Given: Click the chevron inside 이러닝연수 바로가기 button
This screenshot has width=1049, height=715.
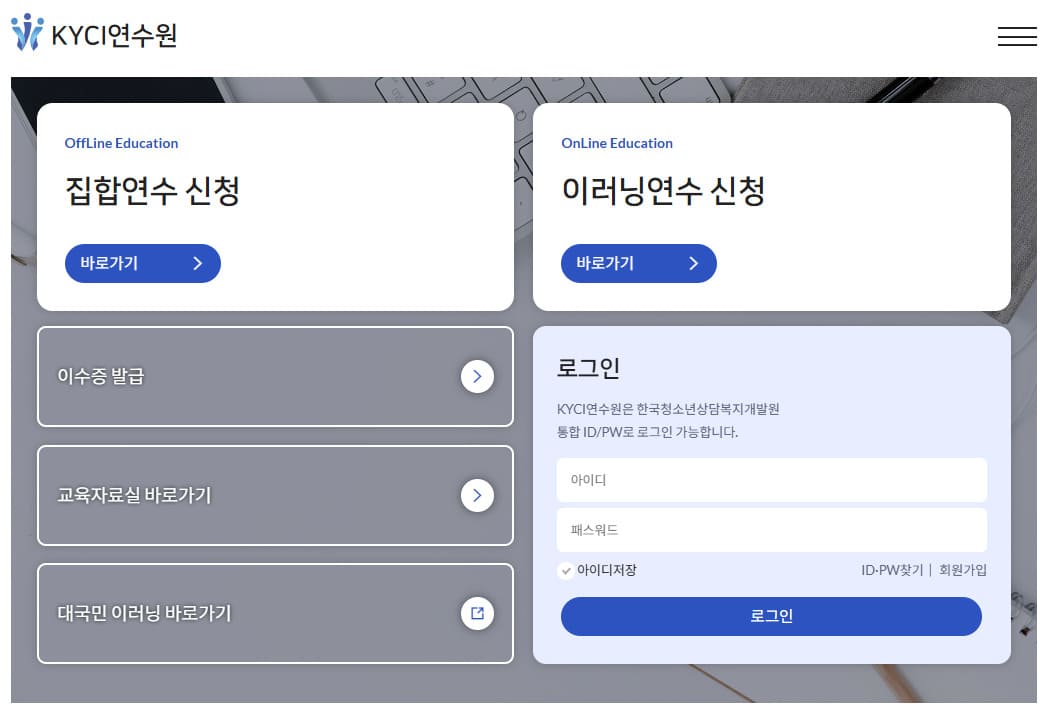Looking at the screenshot, I should 693,263.
